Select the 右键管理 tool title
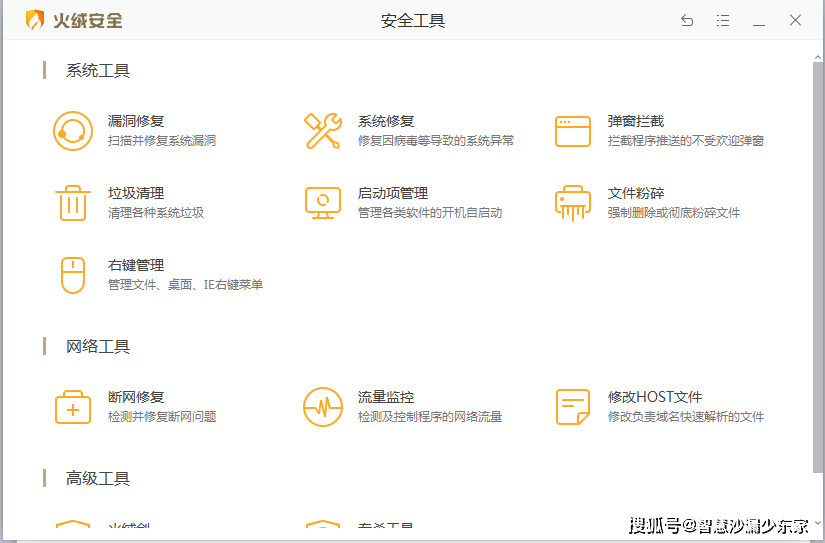The width and height of the screenshot is (825, 543). (136, 265)
